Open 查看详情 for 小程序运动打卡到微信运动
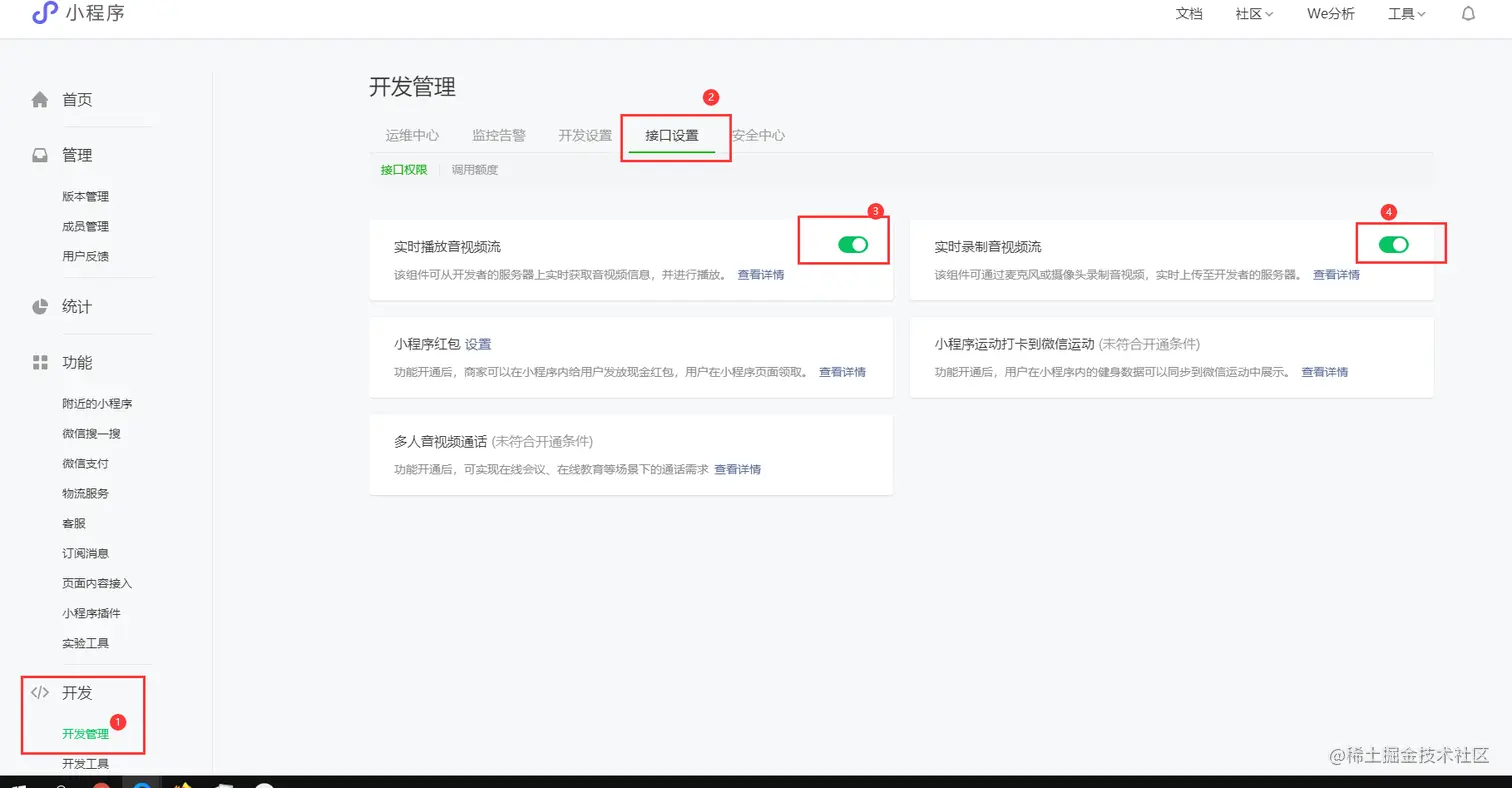This screenshot has height=788, width=1512. [1324, 372]
